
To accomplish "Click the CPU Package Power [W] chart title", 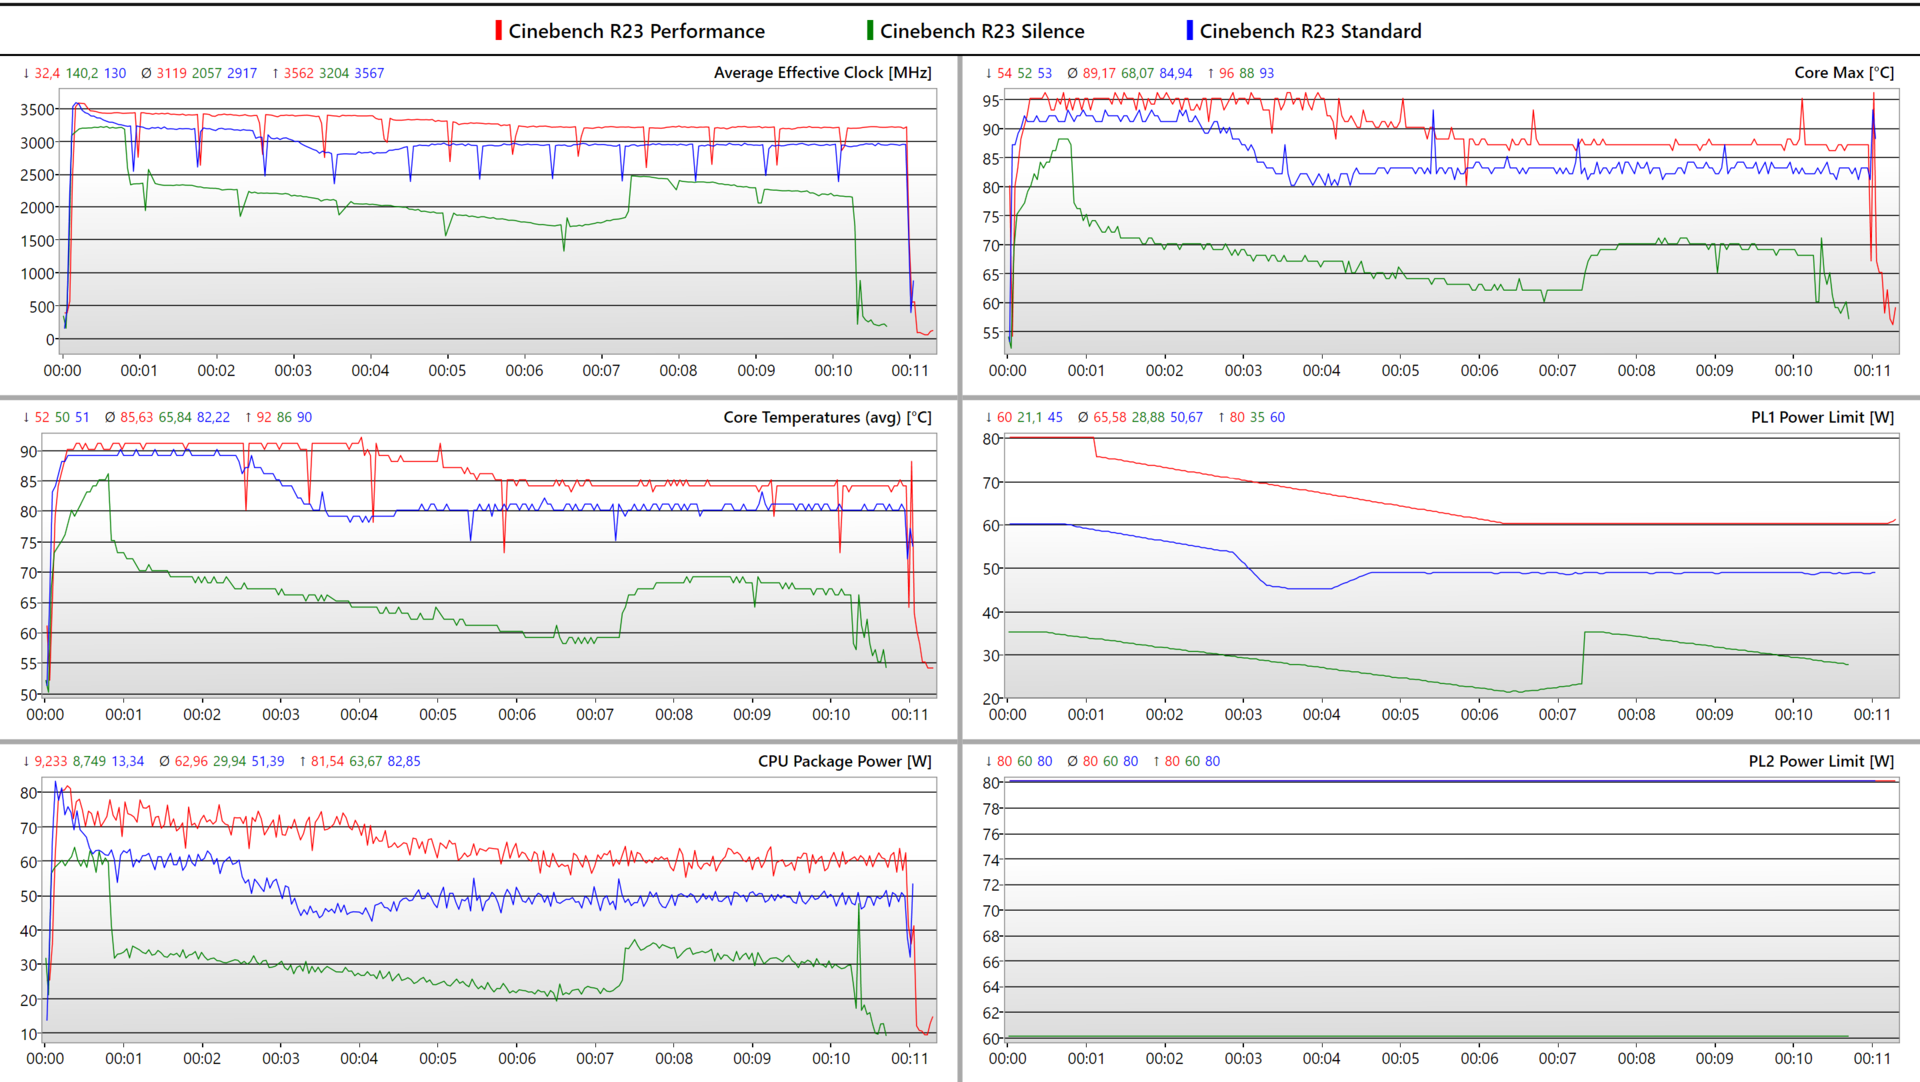I will pyautogui.click(x=844, y=761).
